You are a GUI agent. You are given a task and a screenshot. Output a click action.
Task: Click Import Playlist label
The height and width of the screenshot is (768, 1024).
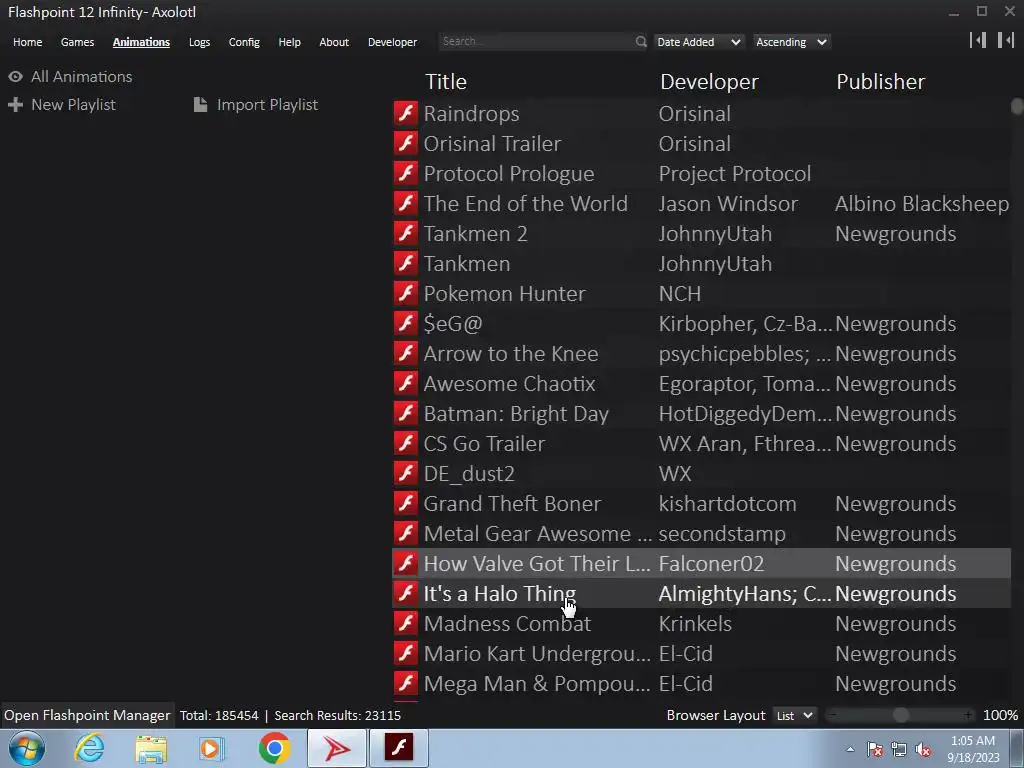tap(268, 104)
